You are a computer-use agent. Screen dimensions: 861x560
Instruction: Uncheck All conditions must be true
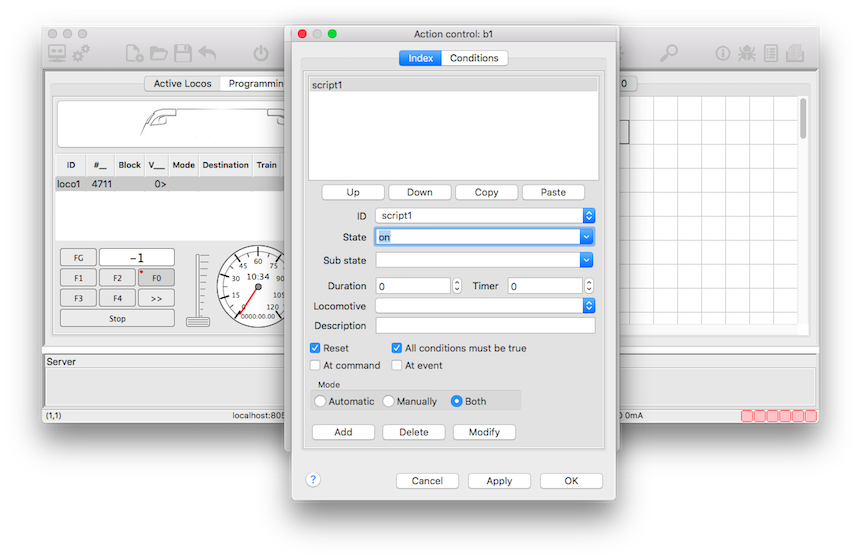[x=397, y=348]
